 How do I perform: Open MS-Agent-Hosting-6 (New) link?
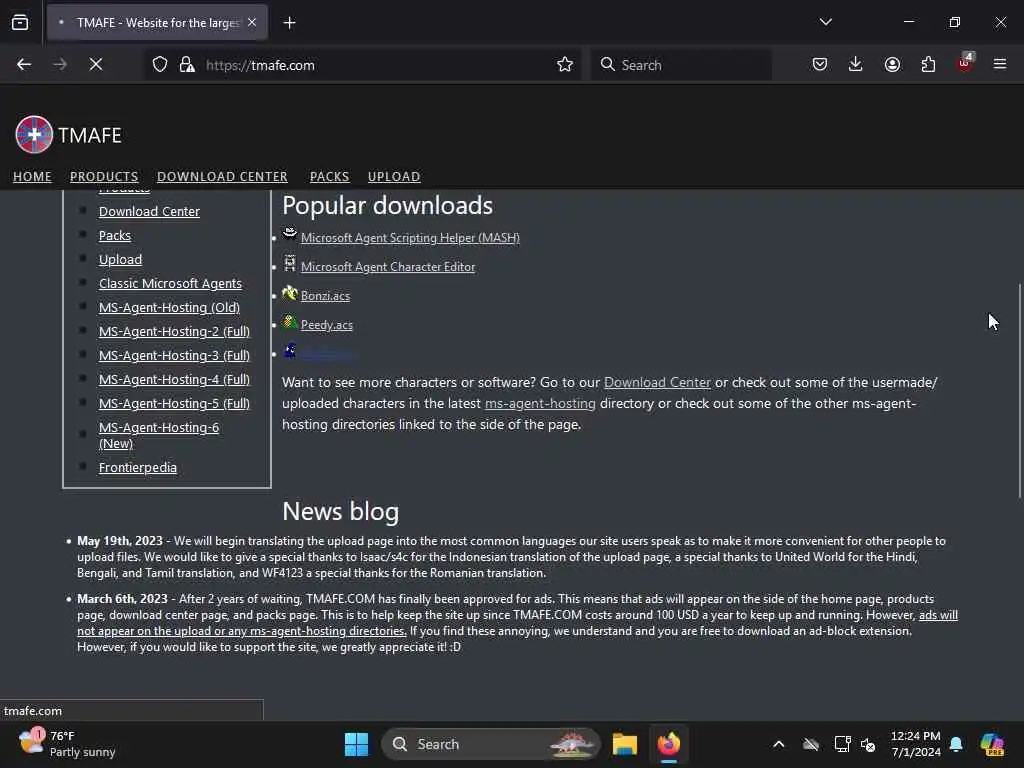[159, 436]
